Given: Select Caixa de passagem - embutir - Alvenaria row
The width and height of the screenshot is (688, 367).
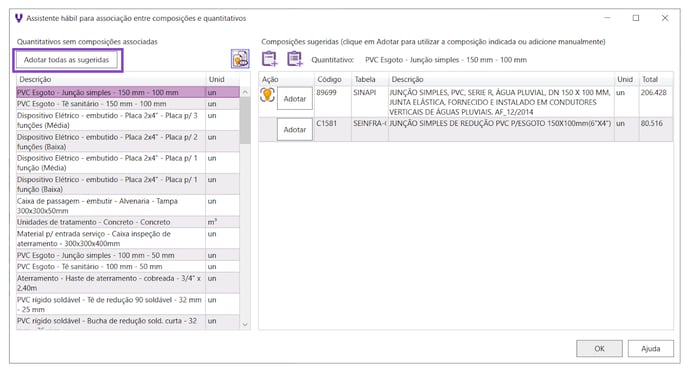Looking at the screenshot, I should click(x=128, y=205).
